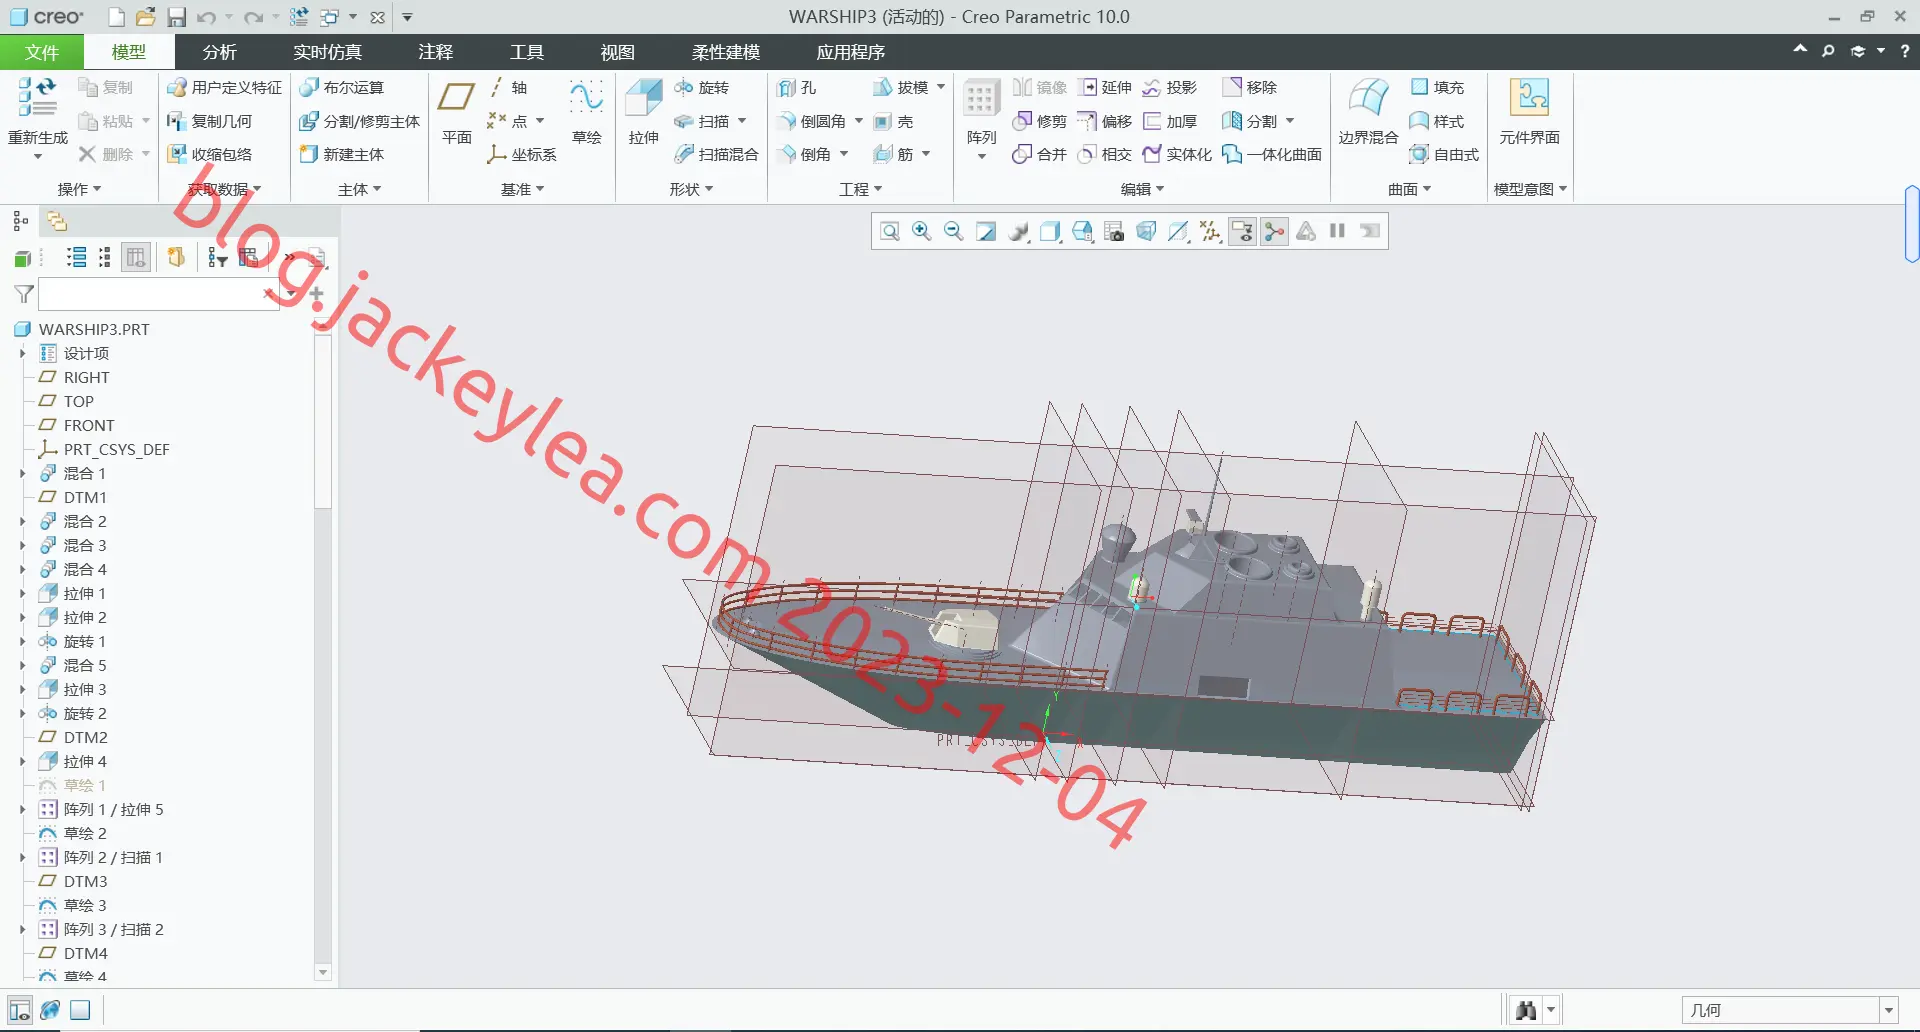Open the 文件 menu

click(42, 52)
